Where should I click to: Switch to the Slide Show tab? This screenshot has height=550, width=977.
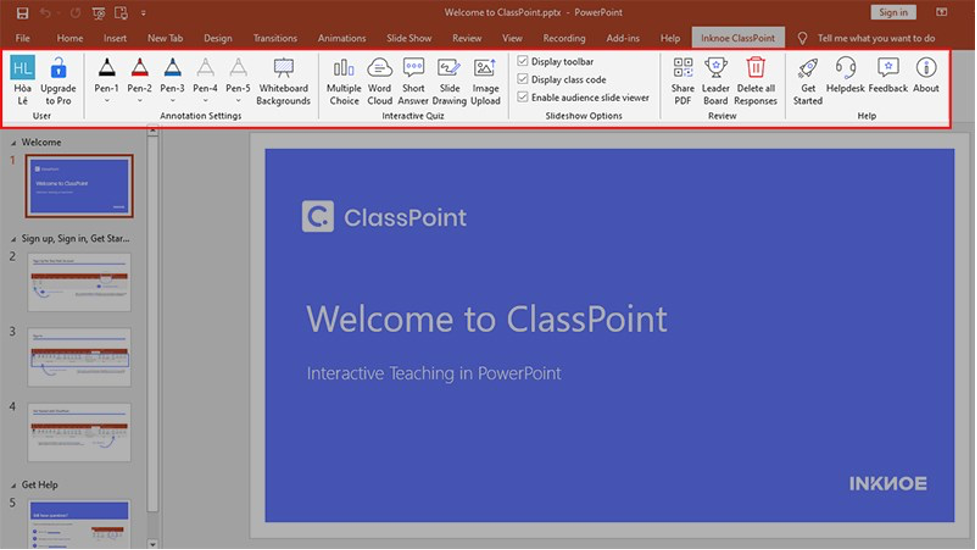(x=409, y=38)
